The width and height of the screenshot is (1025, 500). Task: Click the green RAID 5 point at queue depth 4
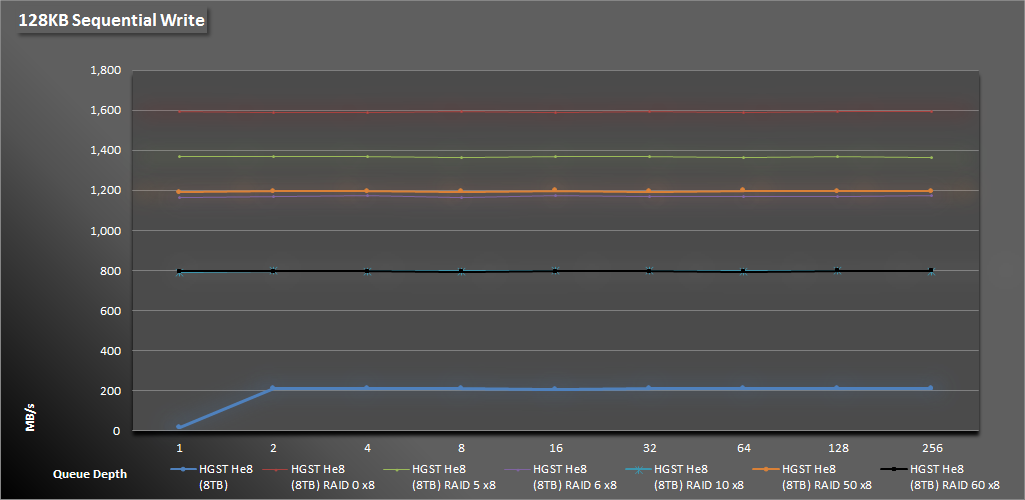tap(367, 156)
